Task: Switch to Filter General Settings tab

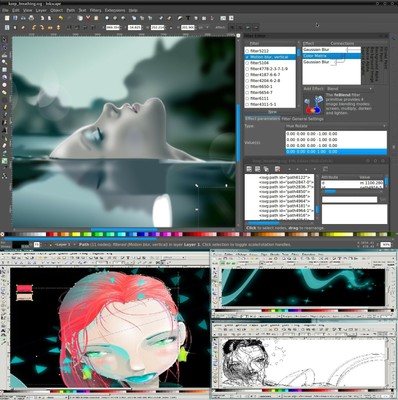Action: [302, 119]
